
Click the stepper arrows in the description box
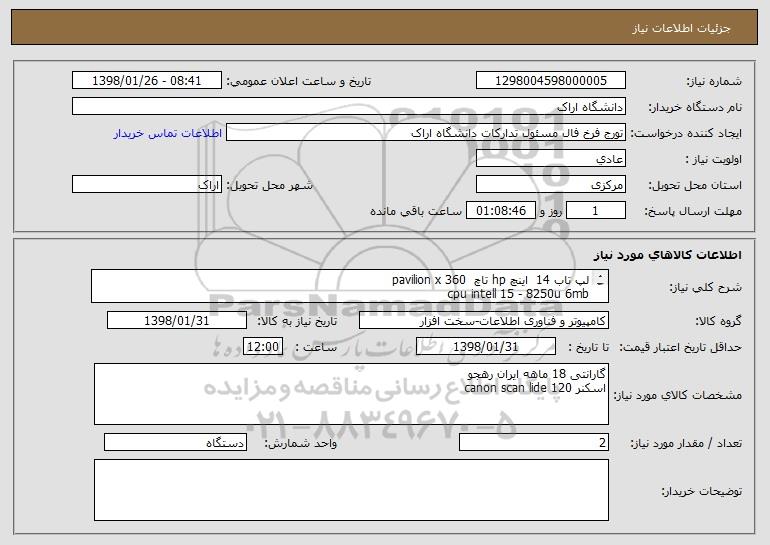point(601,280)
